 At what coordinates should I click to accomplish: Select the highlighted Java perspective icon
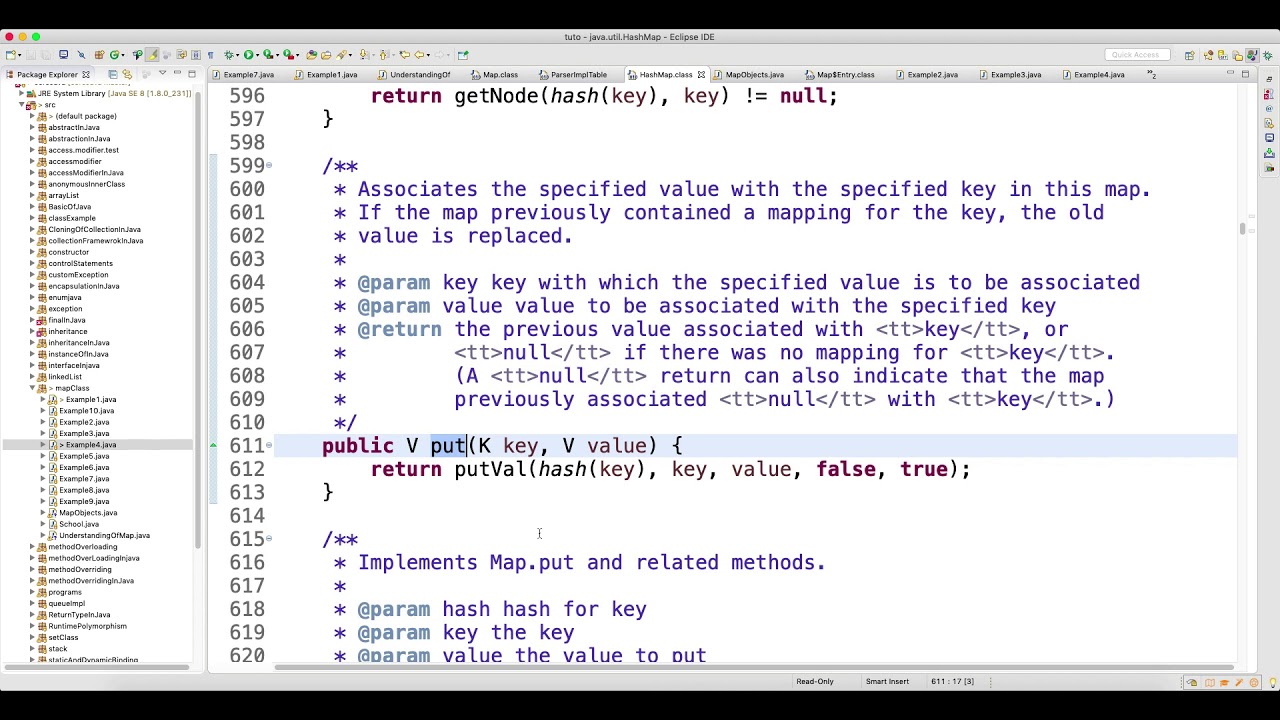(1252, 55)
